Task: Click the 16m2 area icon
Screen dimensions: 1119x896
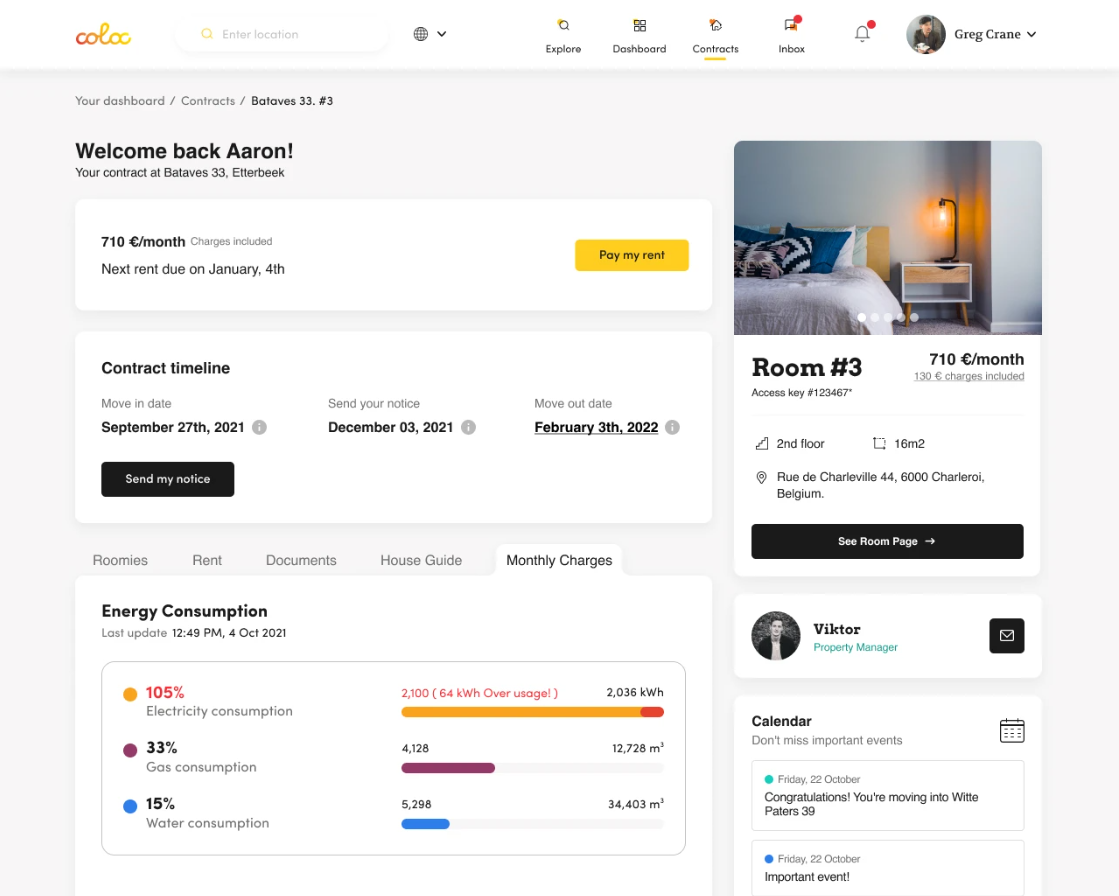Action: (879, 444)
